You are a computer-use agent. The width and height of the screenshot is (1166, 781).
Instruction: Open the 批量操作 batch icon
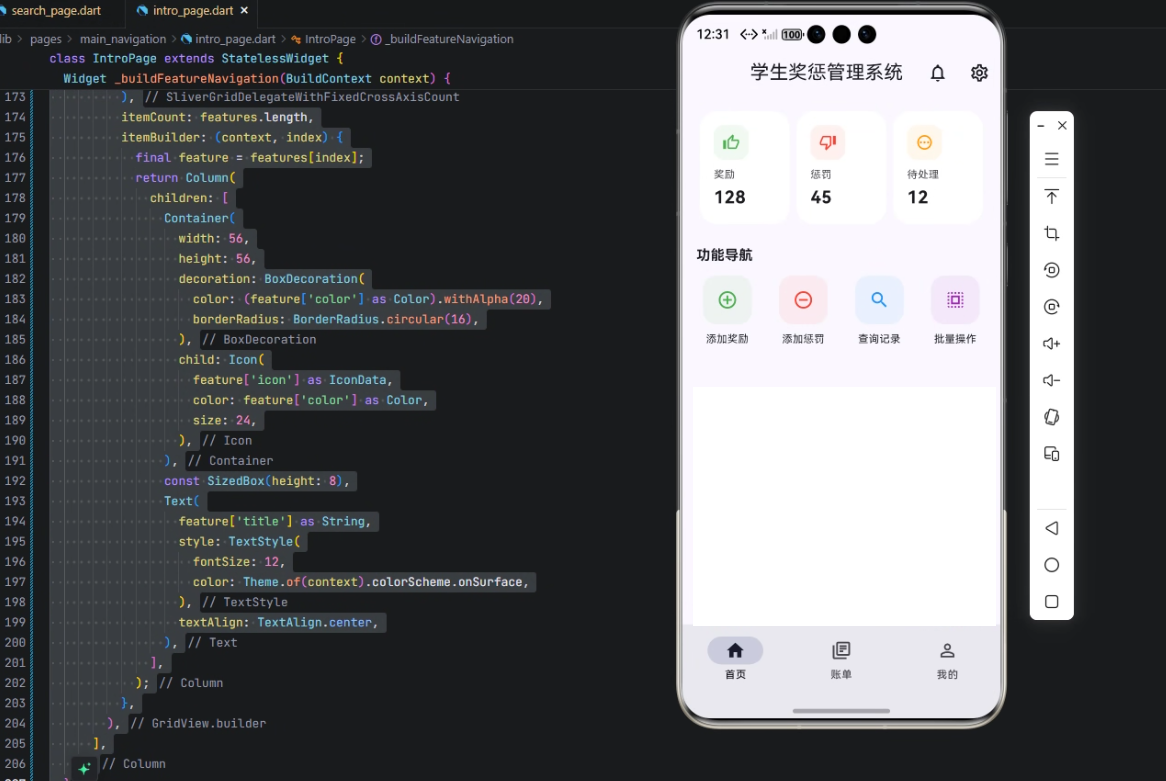pos(955,300)
